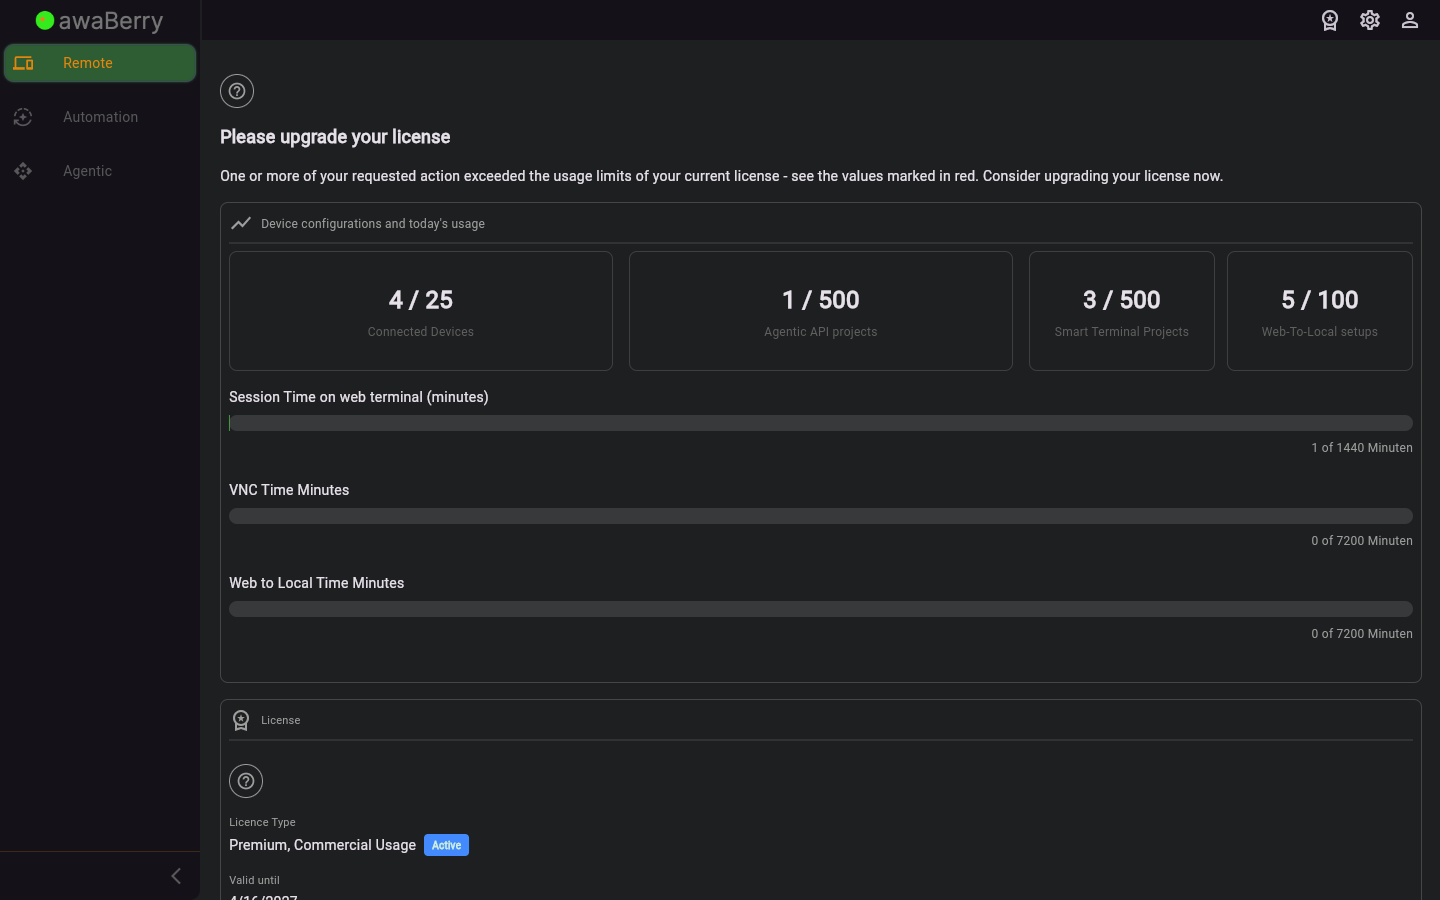Click 'Please upgrade your license' heading

click(x=335, y=137)
